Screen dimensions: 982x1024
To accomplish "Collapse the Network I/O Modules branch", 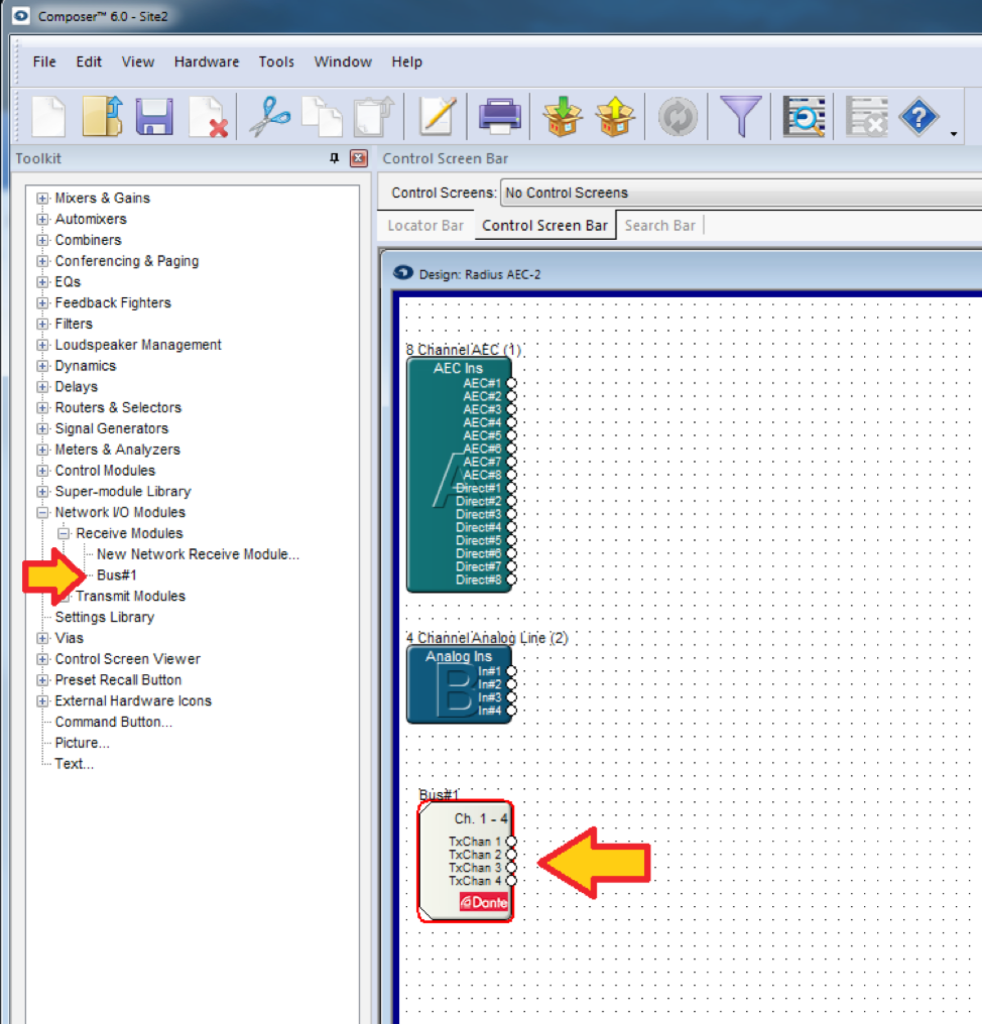I will 41,512.
